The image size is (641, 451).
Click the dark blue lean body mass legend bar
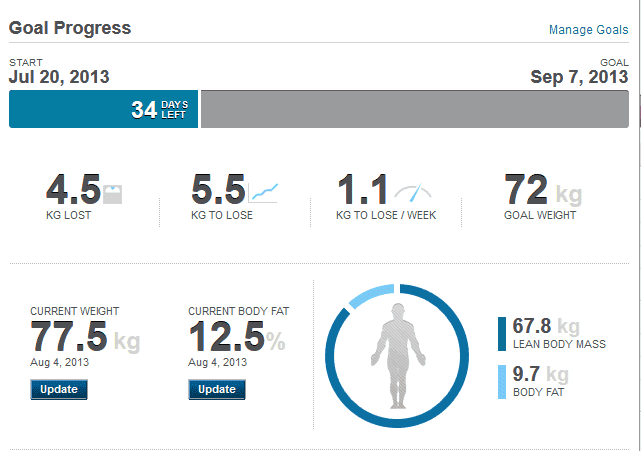(x=501, y=334)
